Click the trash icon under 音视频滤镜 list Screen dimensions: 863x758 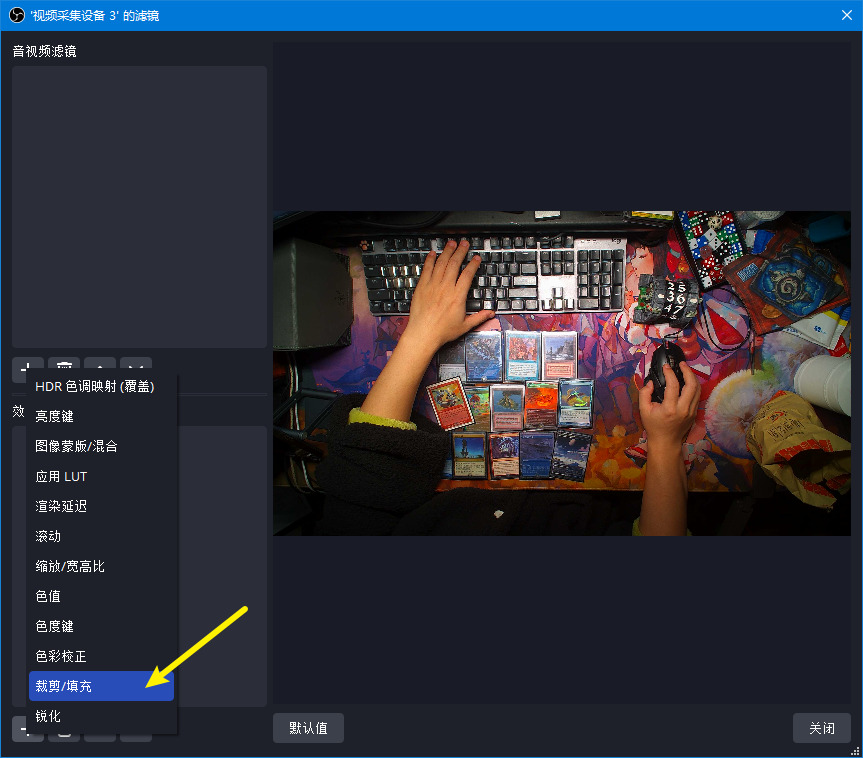point(64,365)
